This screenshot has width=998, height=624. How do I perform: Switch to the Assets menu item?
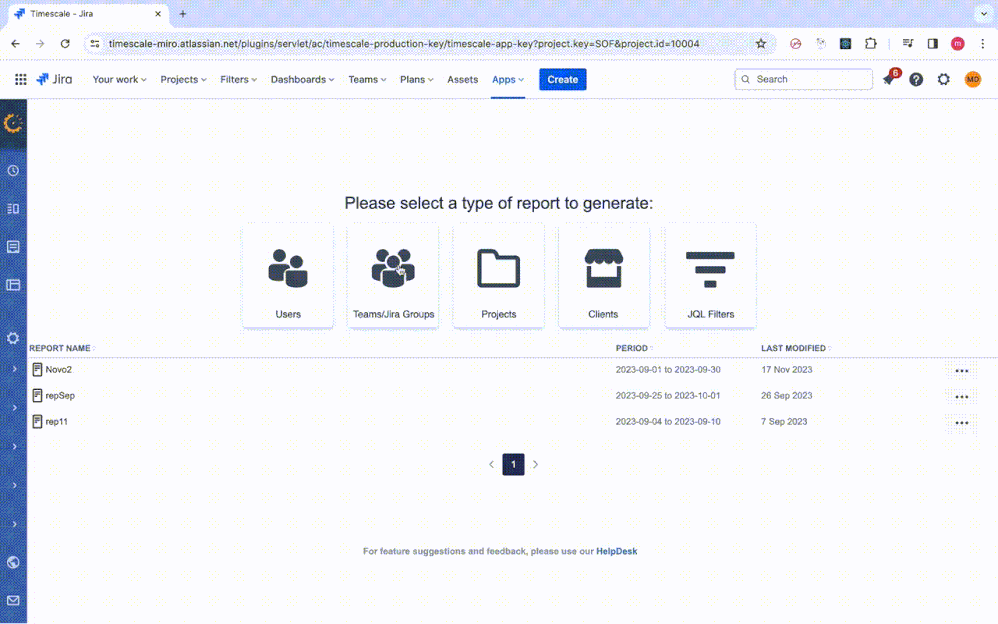pos(462,79)
